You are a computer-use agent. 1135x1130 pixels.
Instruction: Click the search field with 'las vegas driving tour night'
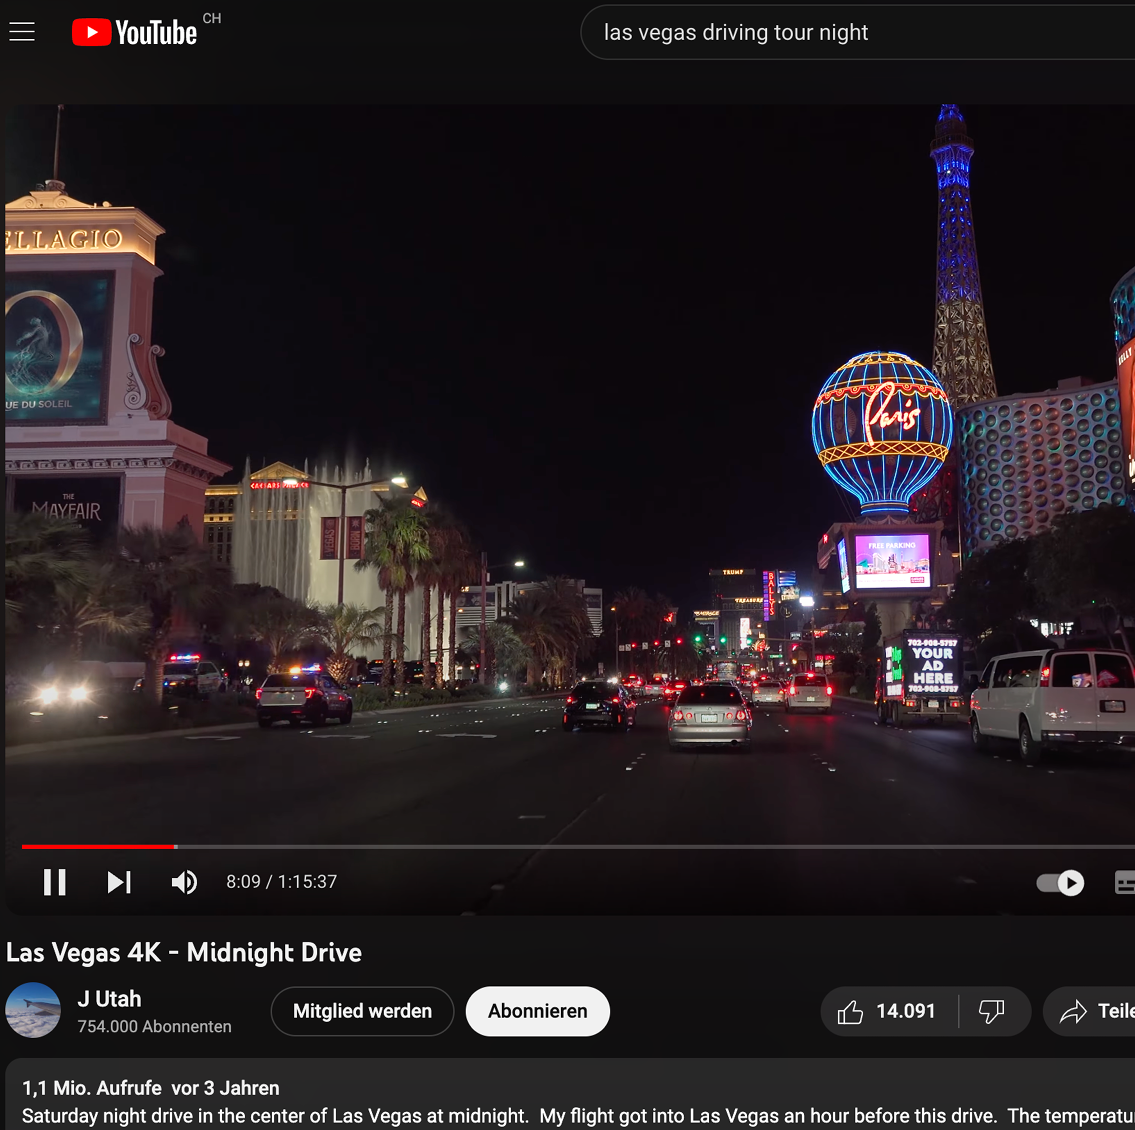[858, 33]
